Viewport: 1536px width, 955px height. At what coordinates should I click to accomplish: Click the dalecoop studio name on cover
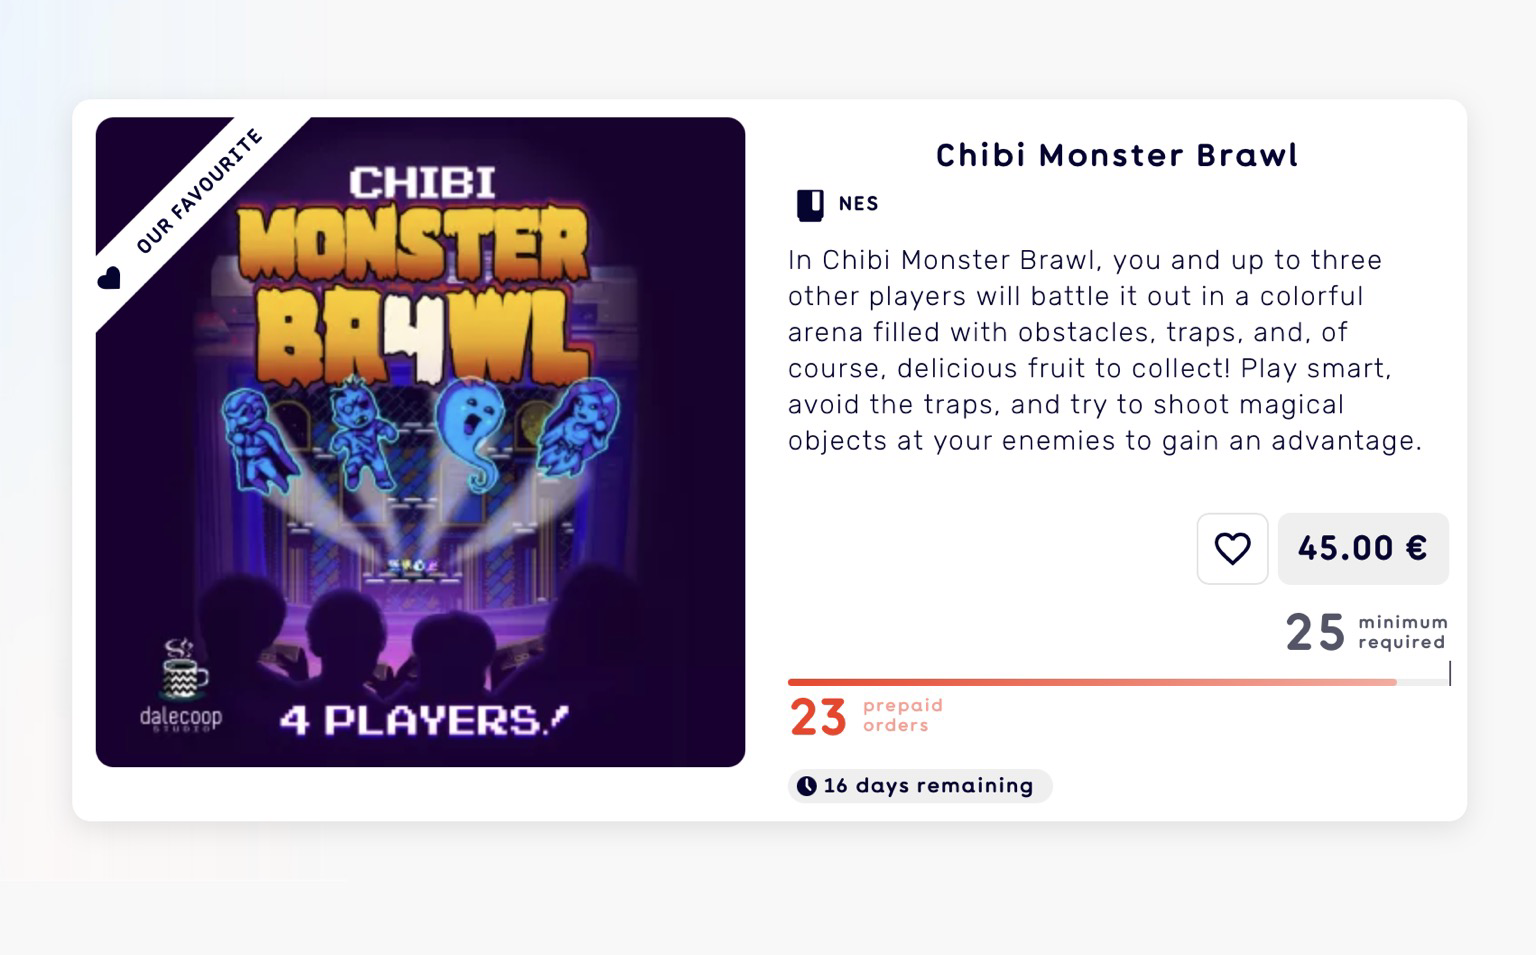pyautogui.click(x=181, y=717)
